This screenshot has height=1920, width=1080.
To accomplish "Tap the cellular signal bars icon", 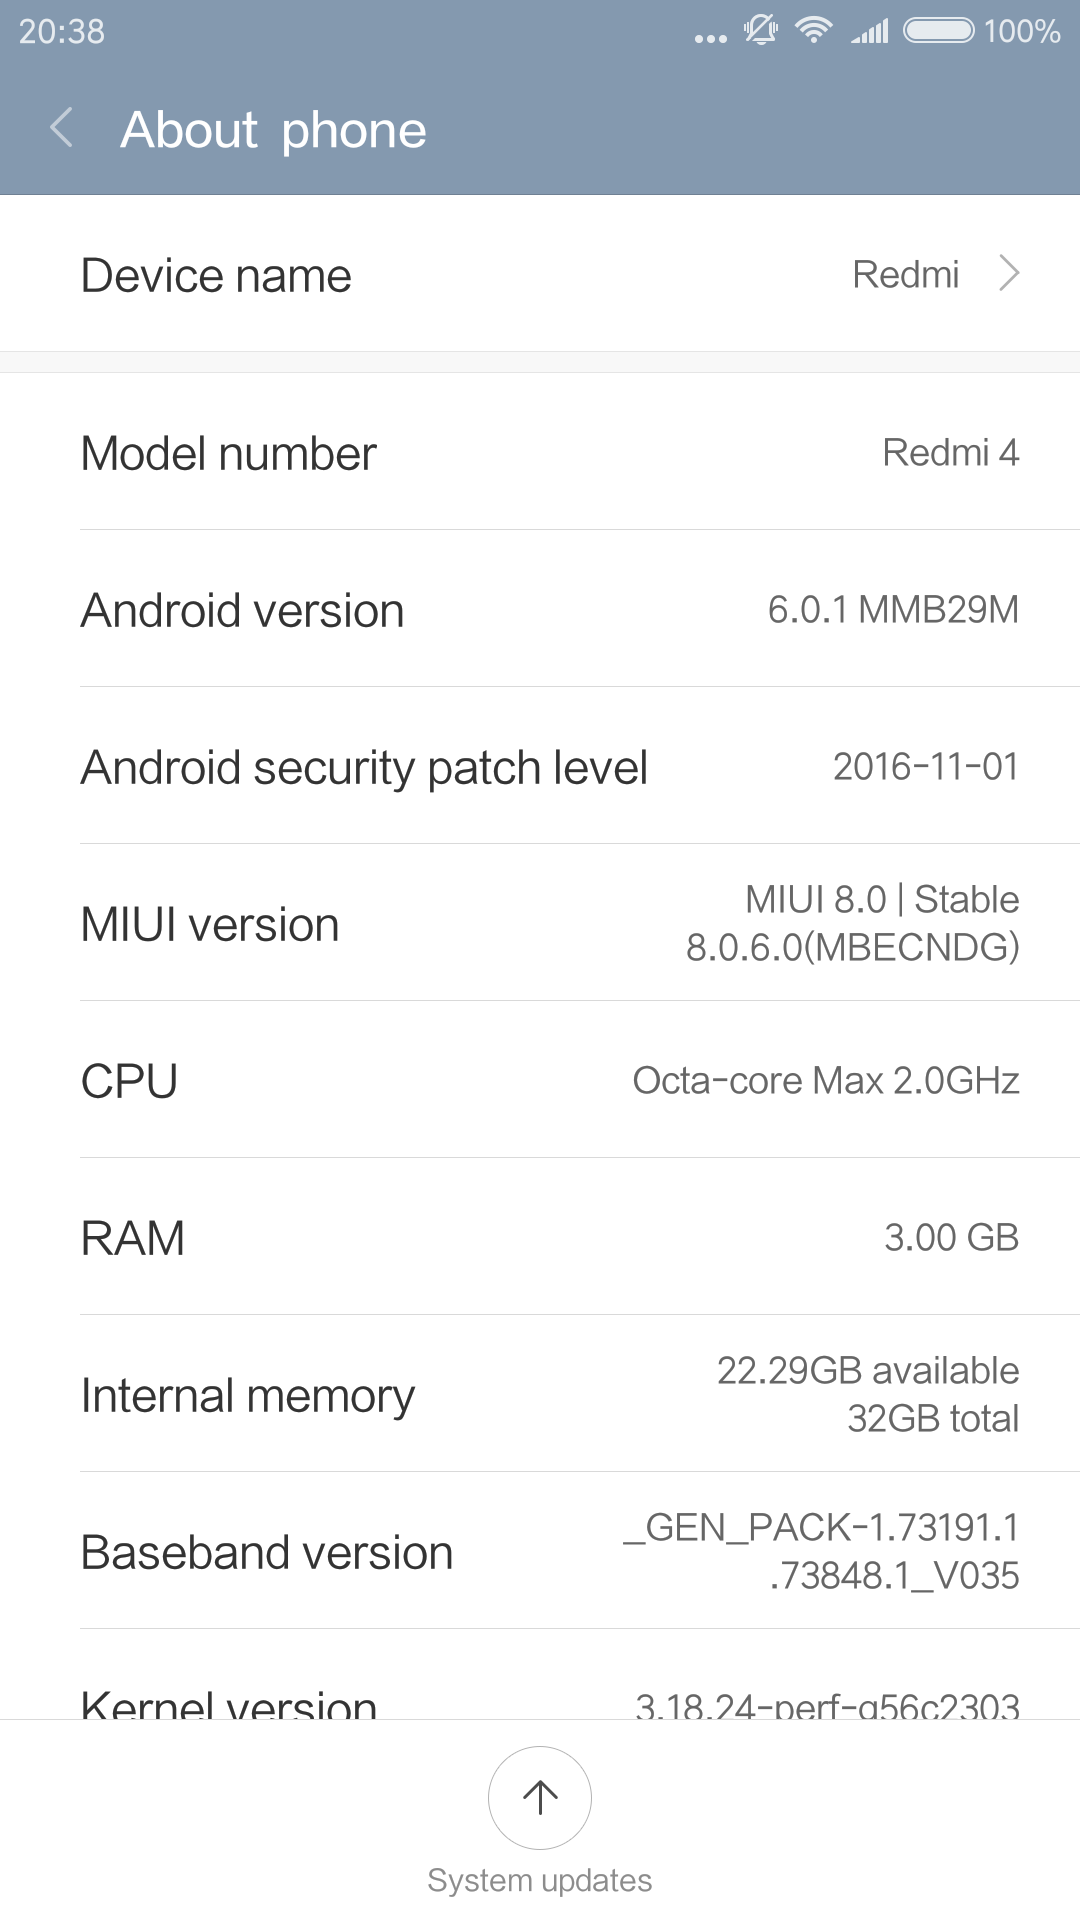I will coord(870,32).
